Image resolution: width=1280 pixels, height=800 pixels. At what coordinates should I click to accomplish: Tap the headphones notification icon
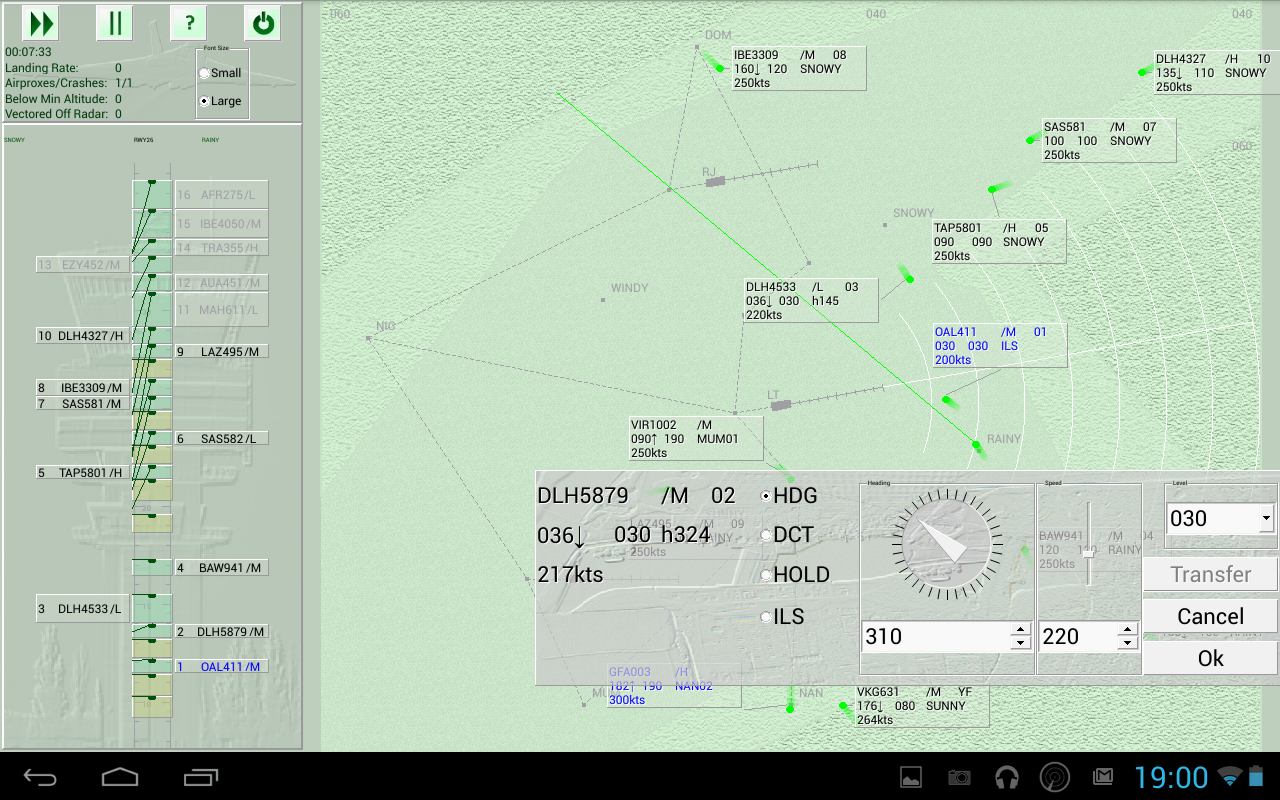point(1007,777)
